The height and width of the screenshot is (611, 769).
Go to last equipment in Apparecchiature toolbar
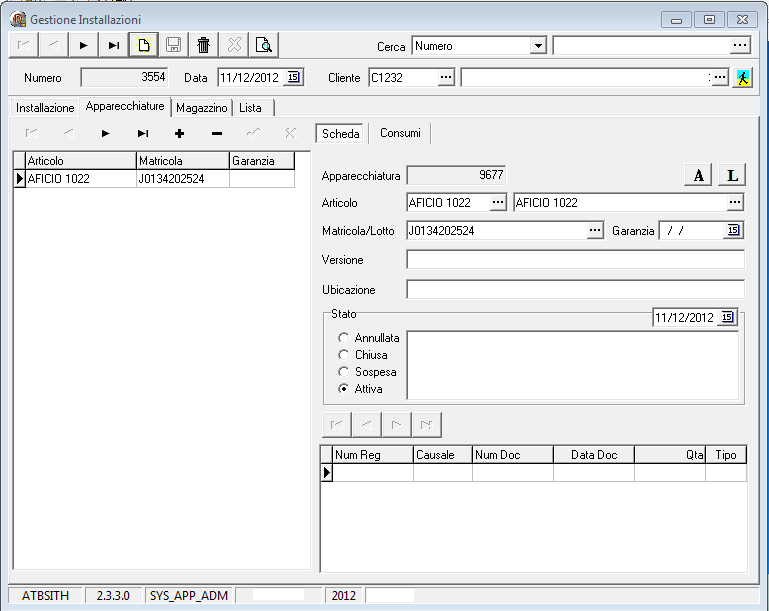pos(143,133)
